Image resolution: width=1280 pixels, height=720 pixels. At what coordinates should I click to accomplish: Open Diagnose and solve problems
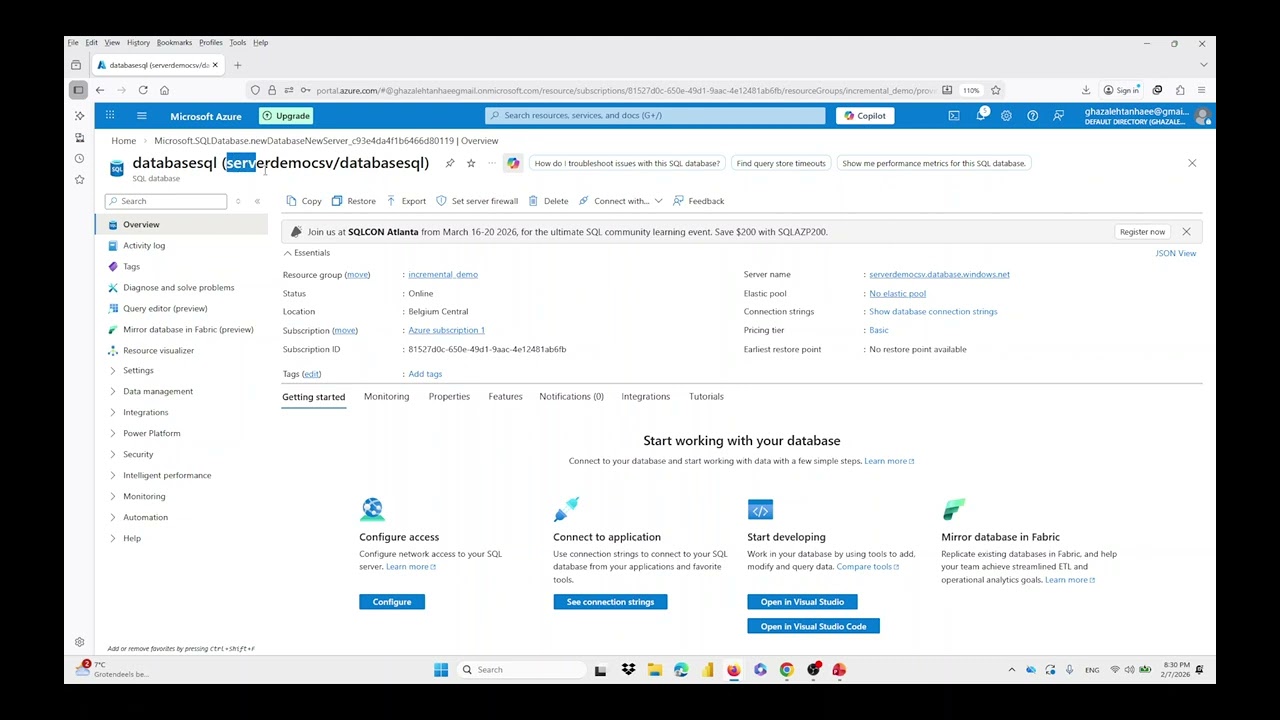[179, 288]
